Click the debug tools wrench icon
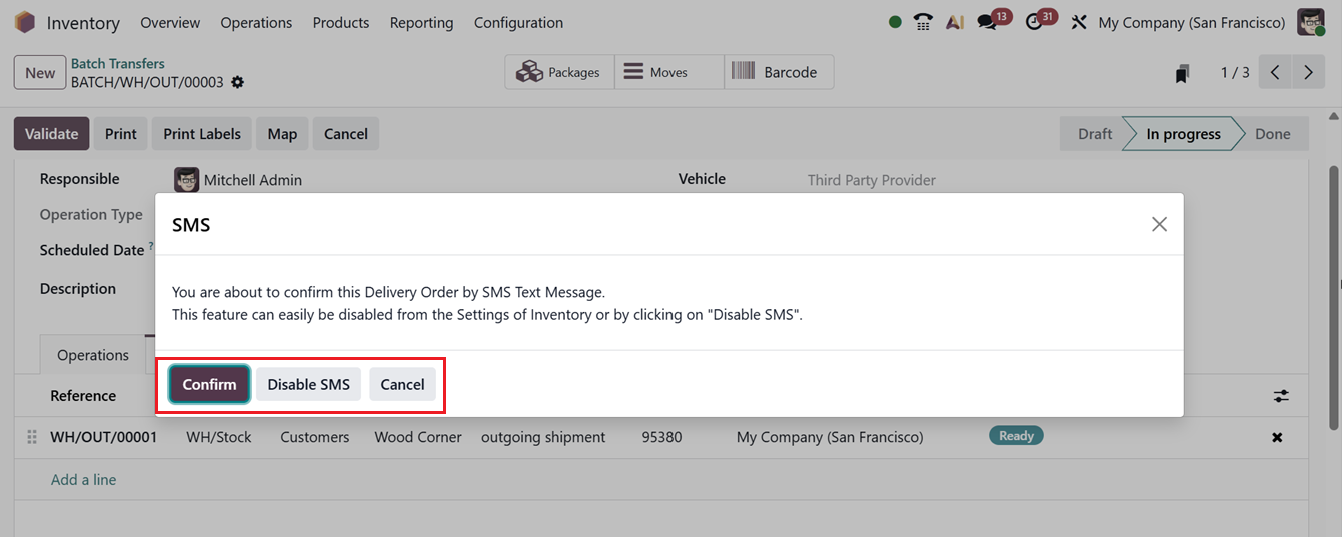This screenshot has width=1342, height=537. (1078, 22)
